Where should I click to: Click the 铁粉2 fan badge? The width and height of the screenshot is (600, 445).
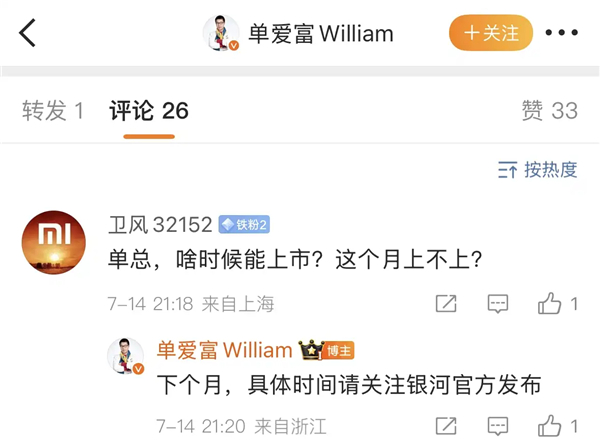tap(244, 225)
